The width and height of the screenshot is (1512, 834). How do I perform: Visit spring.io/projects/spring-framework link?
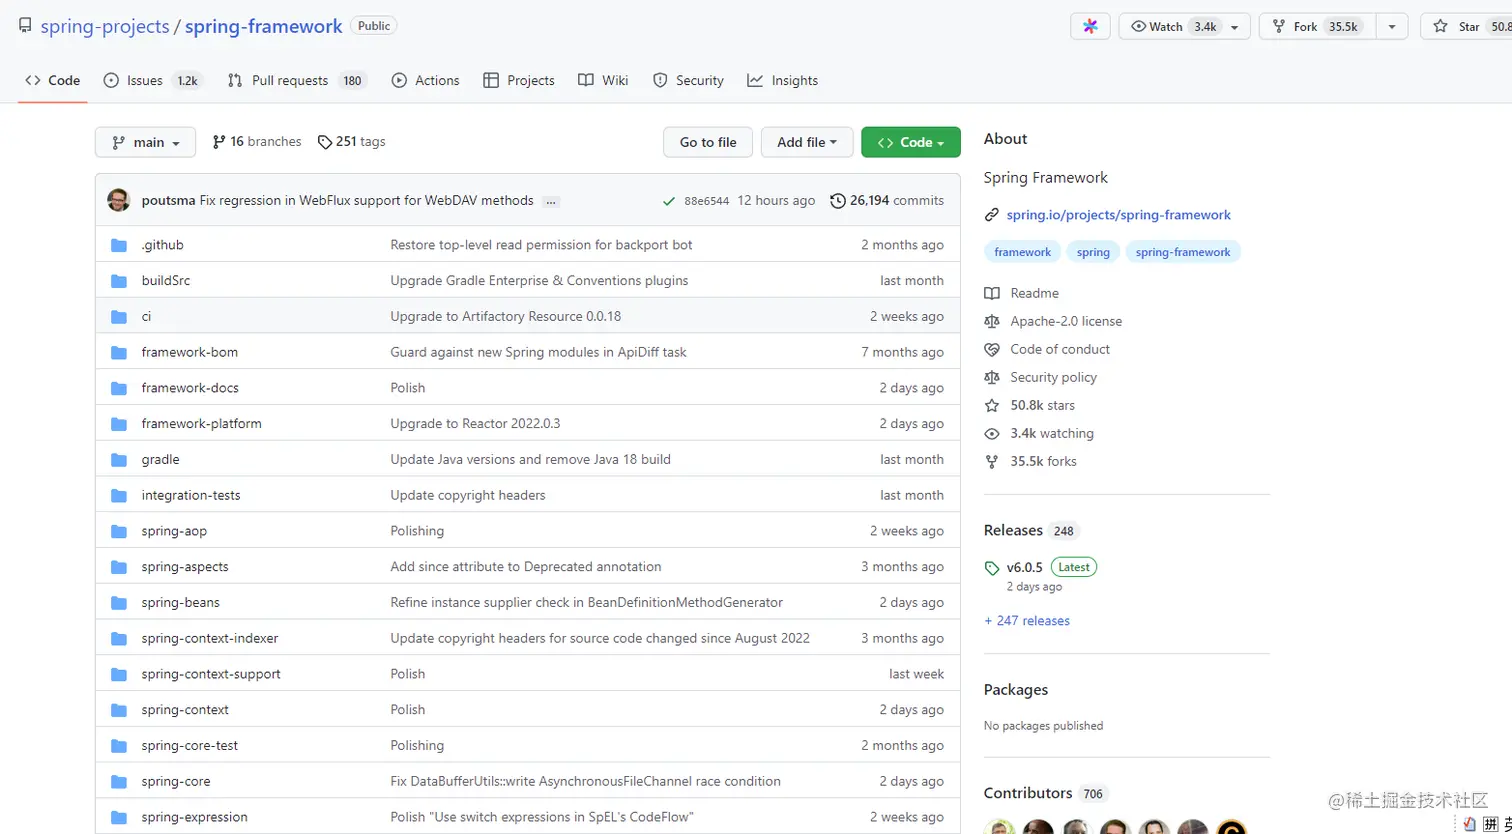coord(1117,215)
